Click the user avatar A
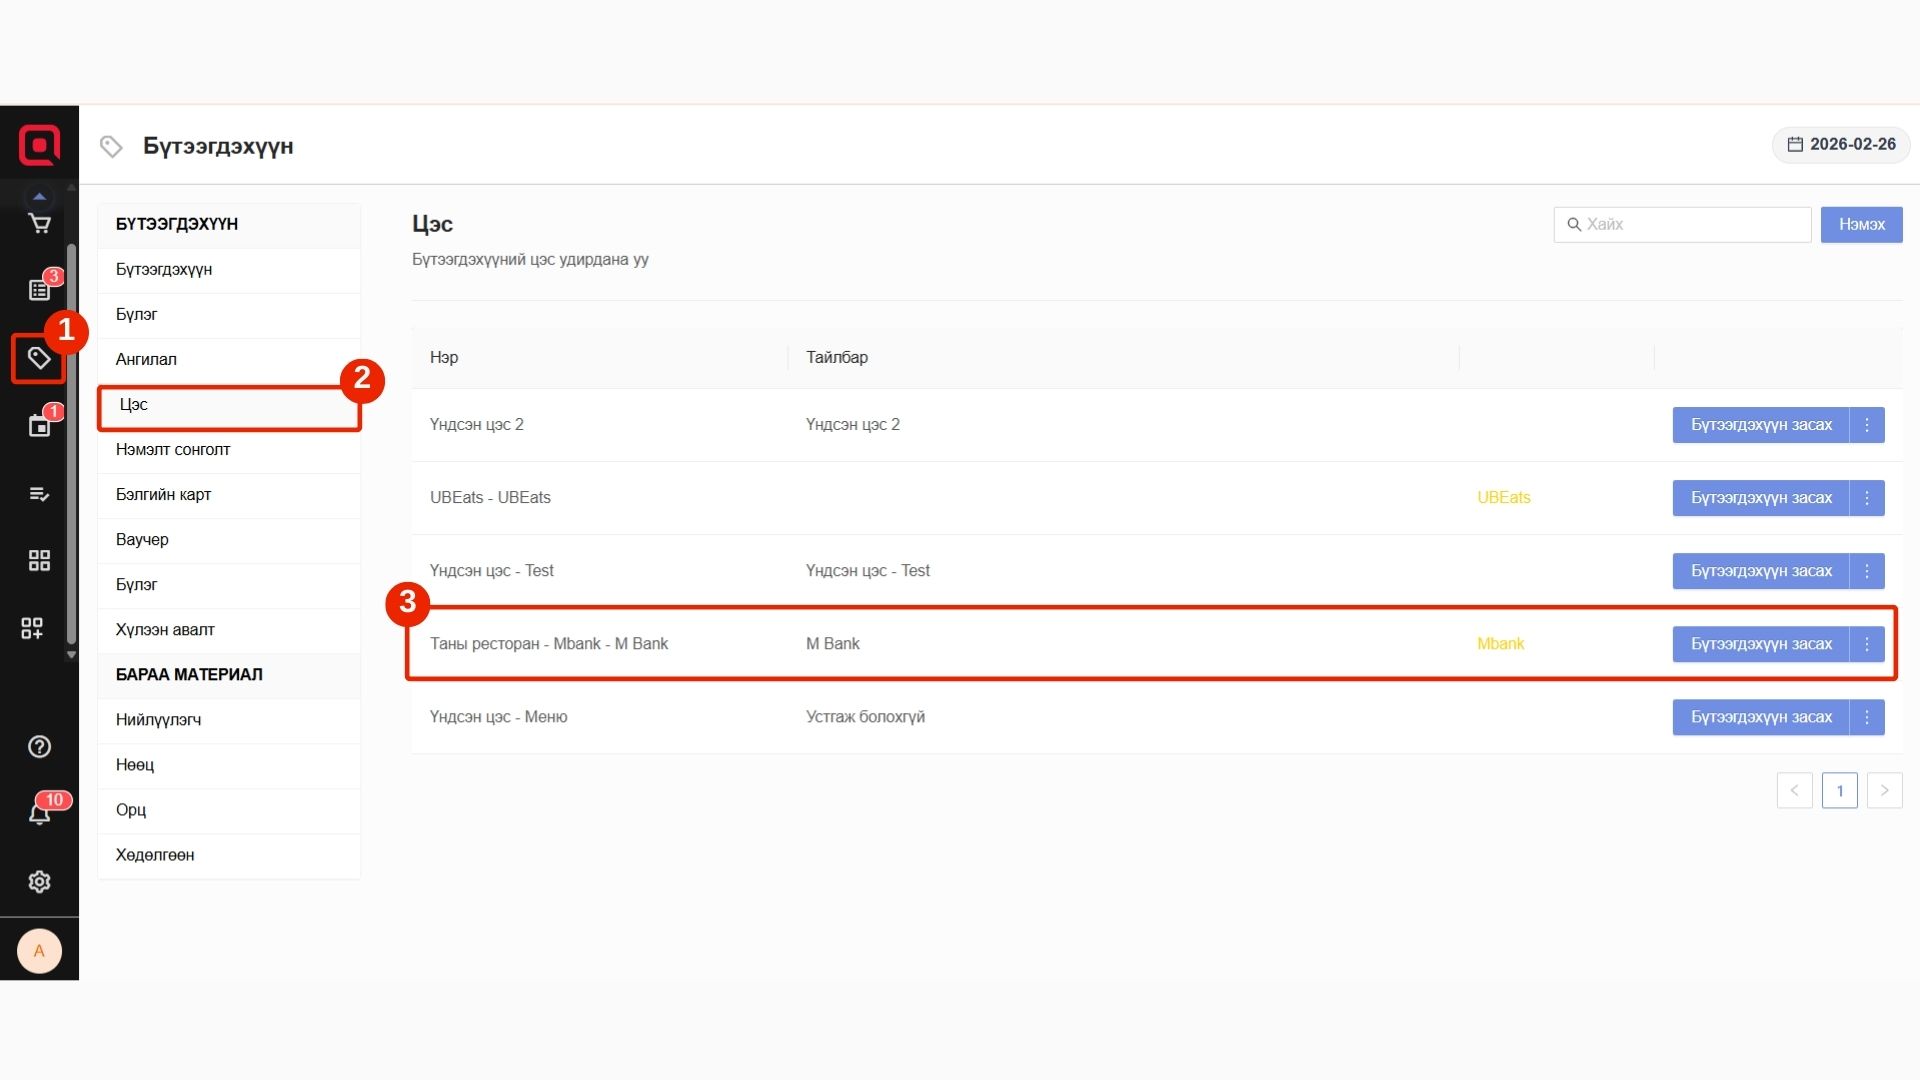 pos(39,951)
